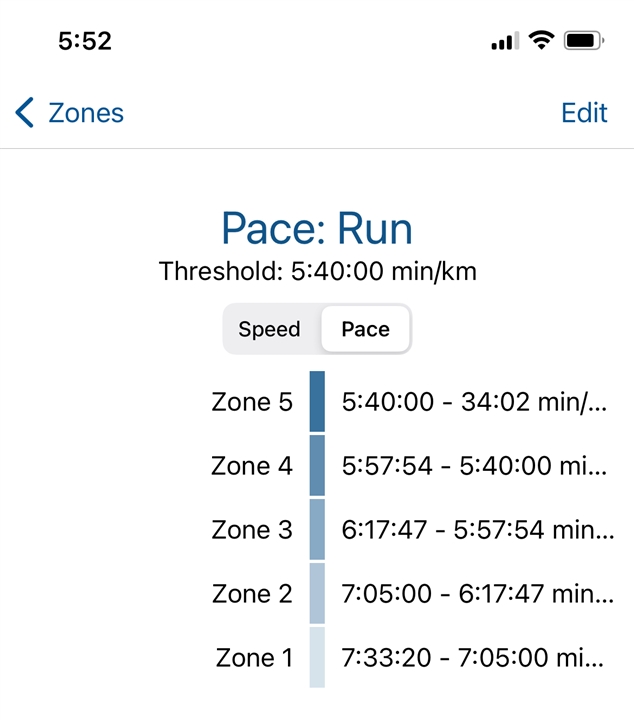The width and height of the screenshot is (634, 720).
Task: Tap the Zone 2 color bar
Action: [x=317, y=593]
